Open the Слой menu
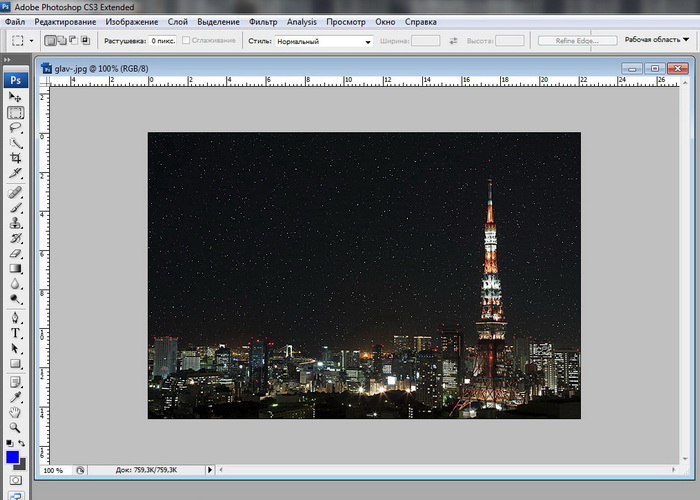700x500 pixels. pyautogui.click(x=177, y=21)
